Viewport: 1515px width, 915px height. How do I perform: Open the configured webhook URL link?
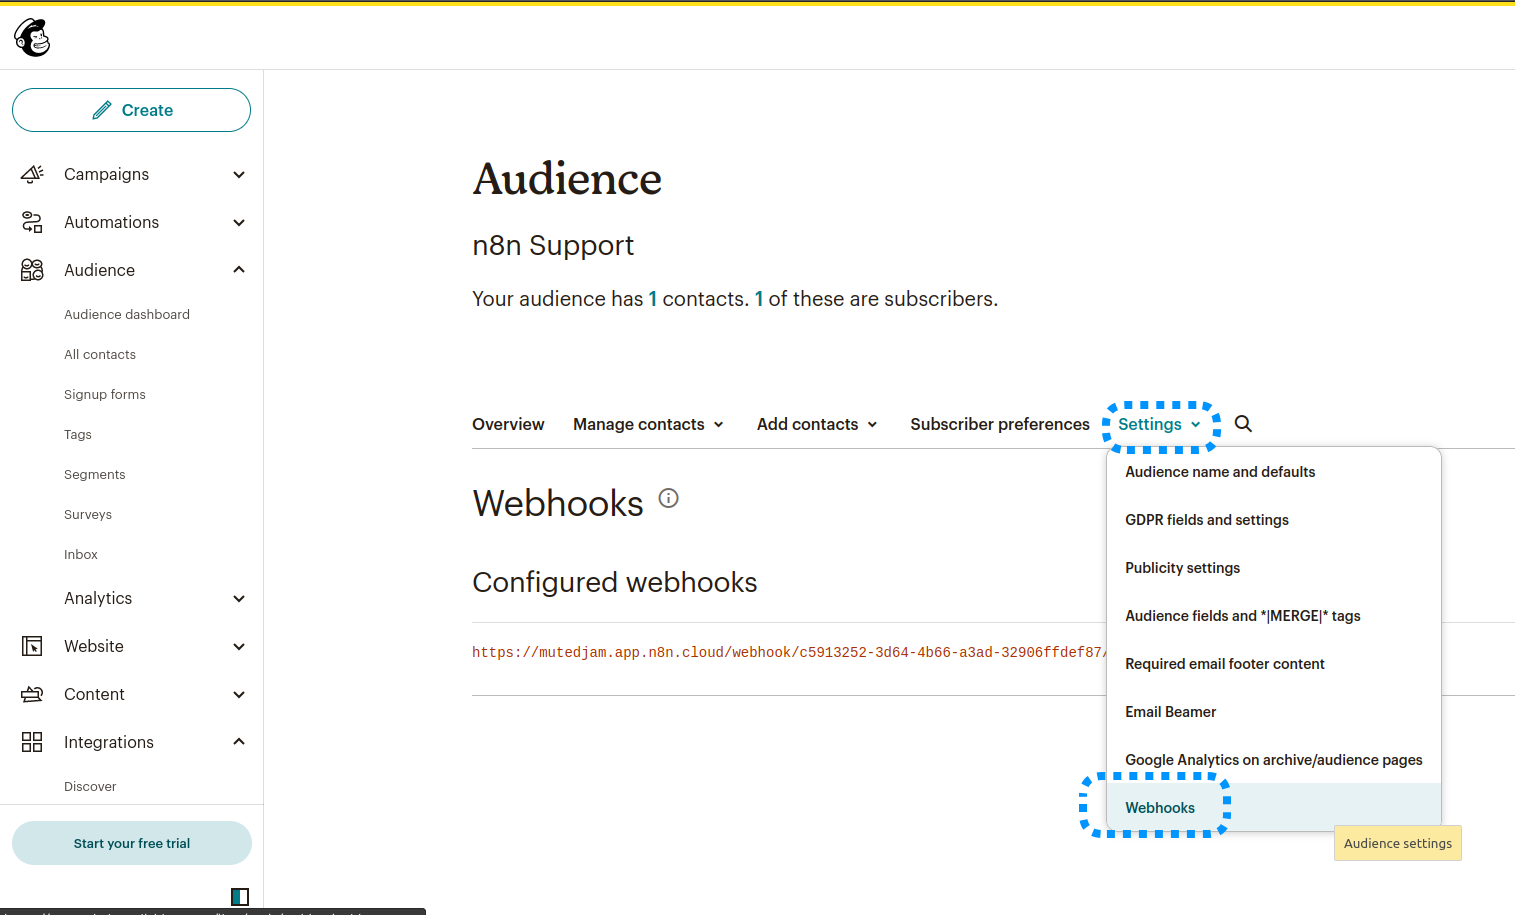790,652
